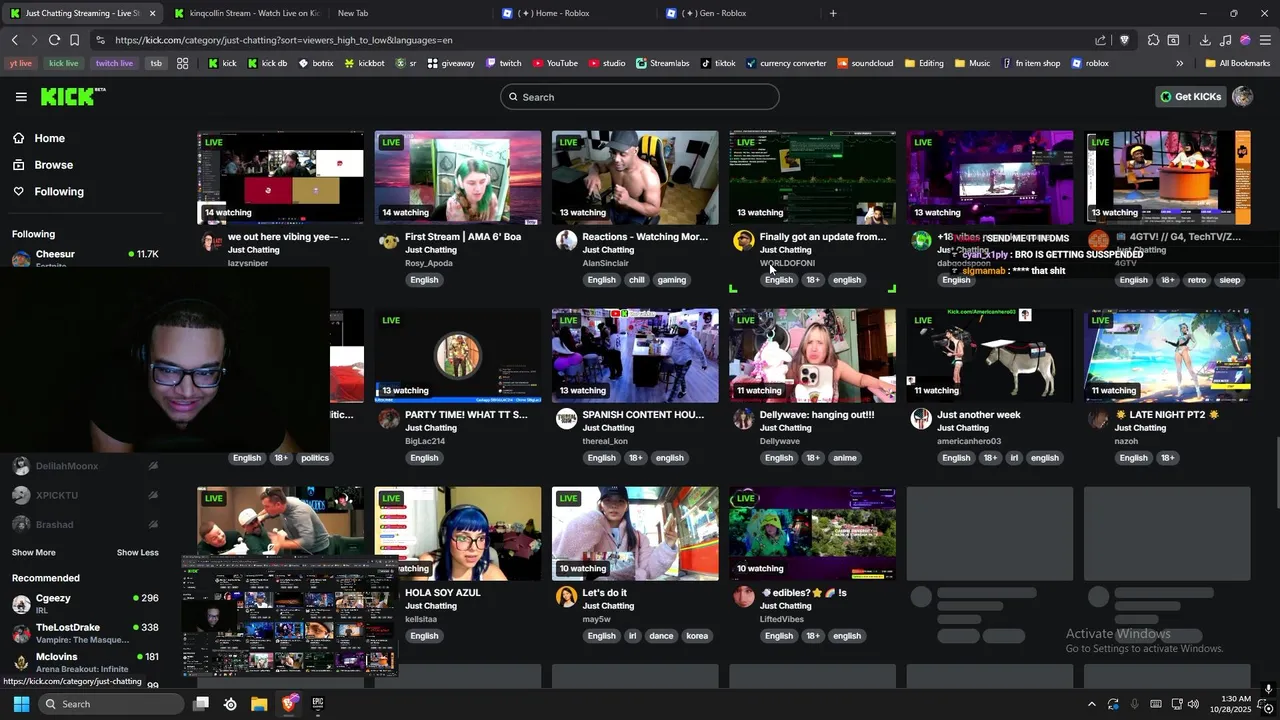Image resolution: width=1280 pixels, height=720 pixels.
Task: Show hidden system tray icons
Action: coord(1091,704)
